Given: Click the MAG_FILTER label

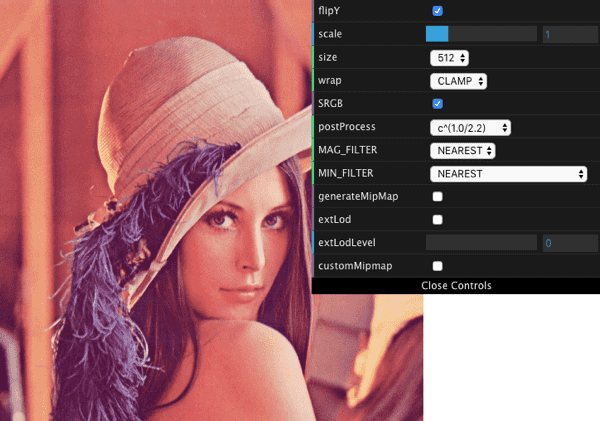Looking at the screenshot, I should 347,150.
